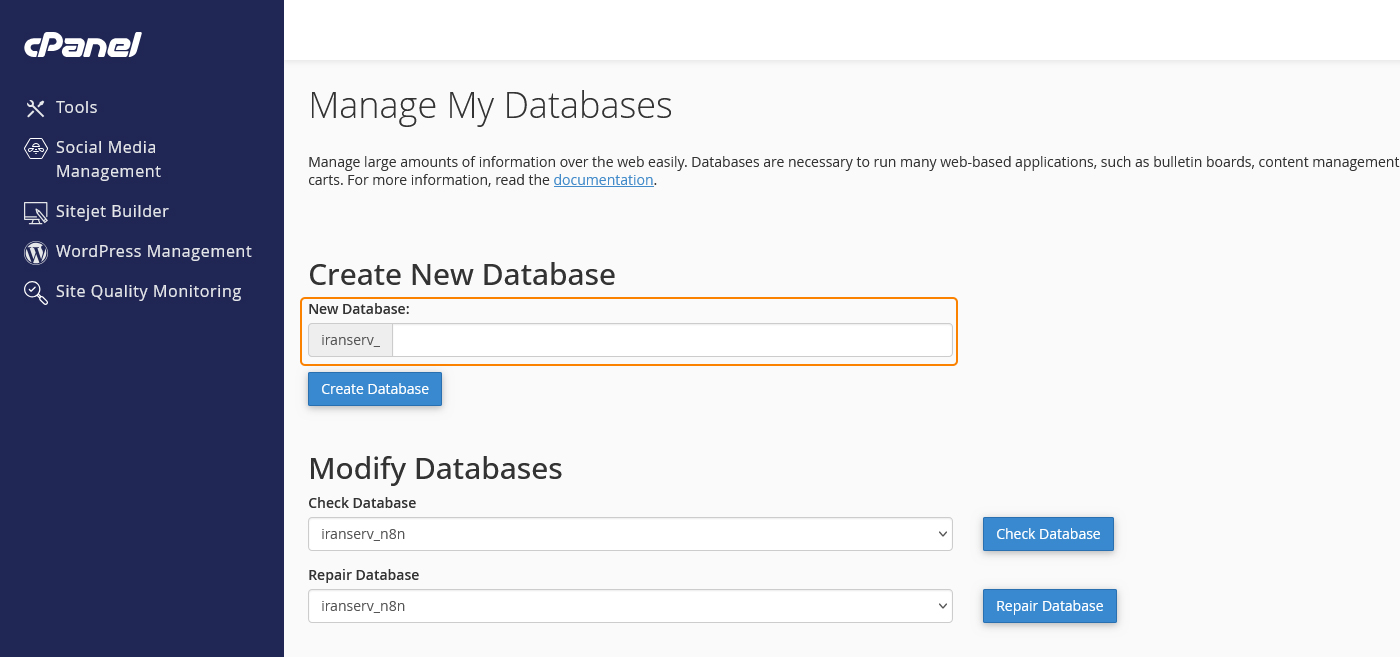Screen dimensions: 1400x657
Task: Select iranserv_n8n in the Check Database dropdown
Action: 630,533
